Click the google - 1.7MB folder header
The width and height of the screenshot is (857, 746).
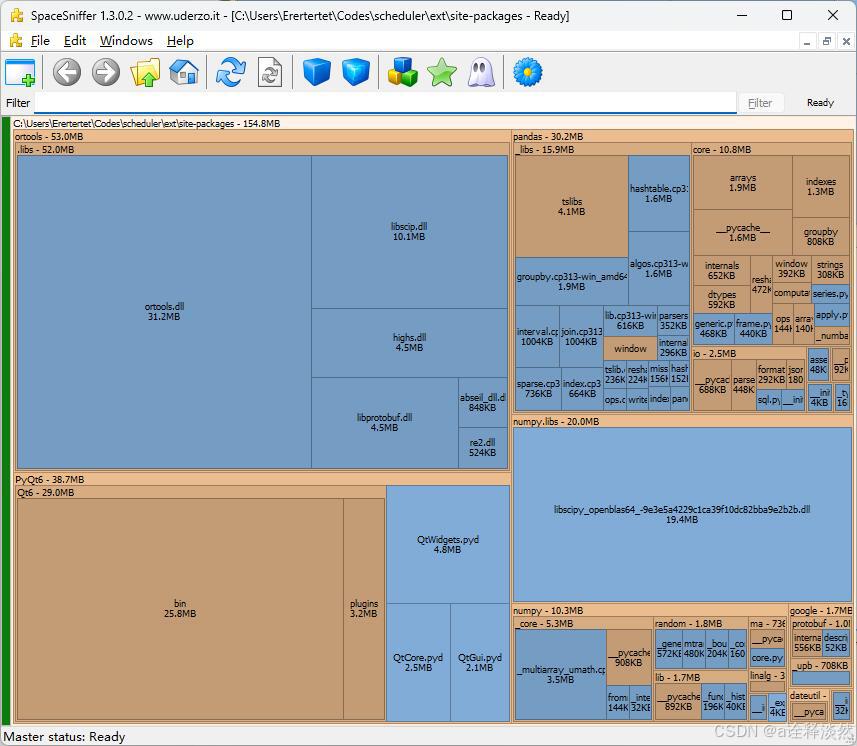point(820,610)
